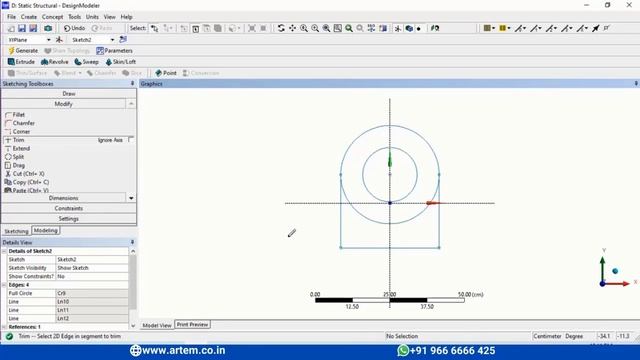The image size is (640, 360).
Task: Select the Pan tool icon
Action: (293, 28)
